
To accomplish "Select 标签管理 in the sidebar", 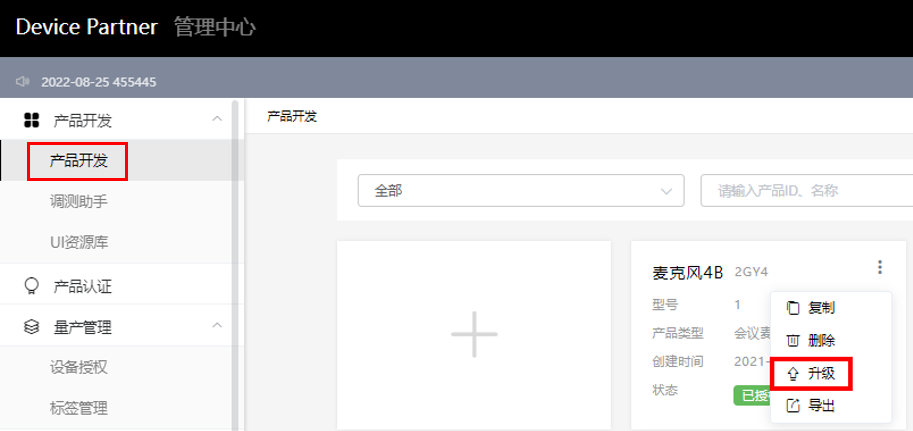I will pos(79,408).
